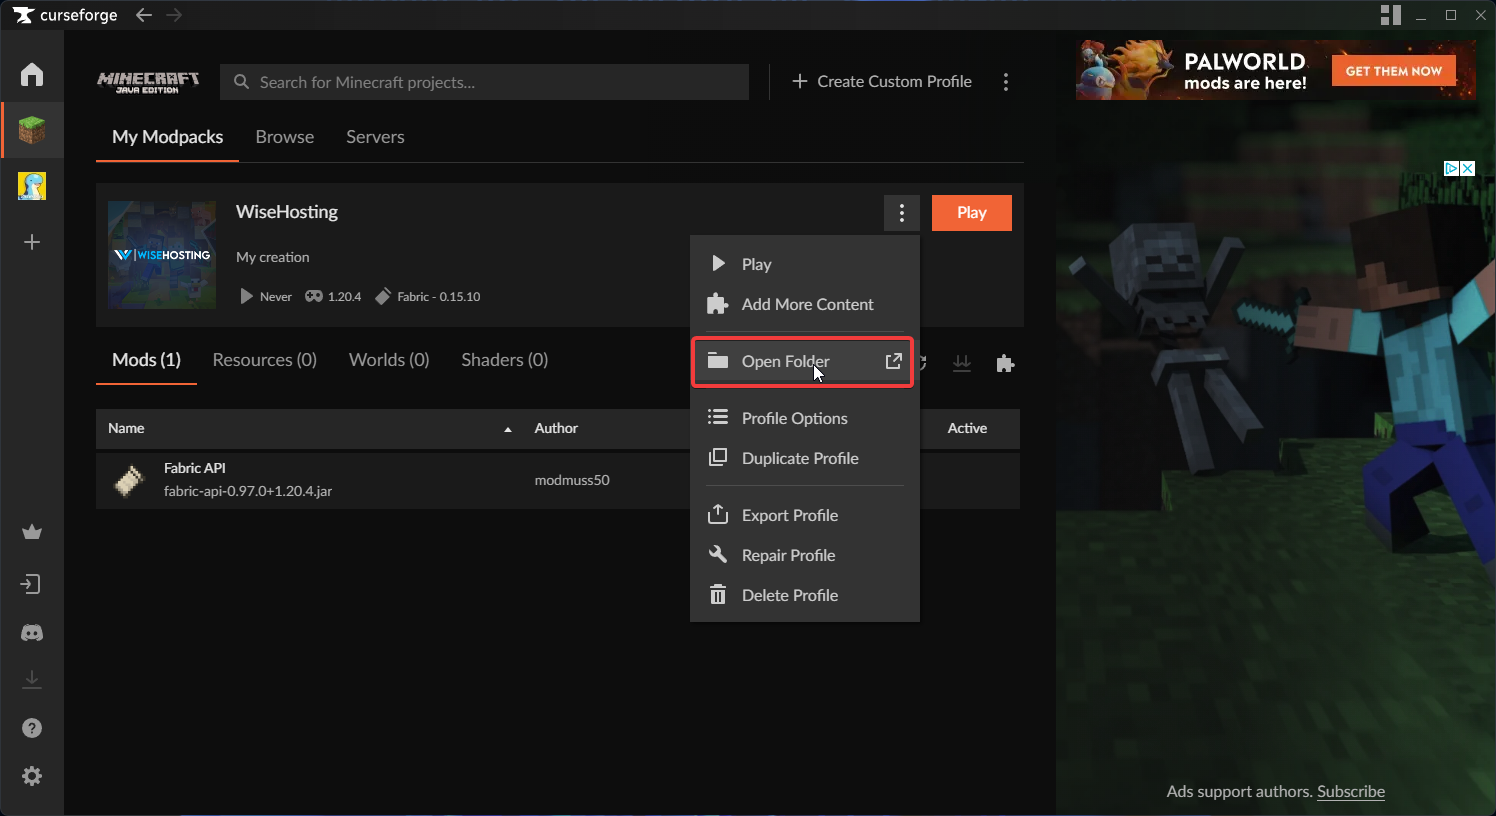Screen dimensions: 1496x816
Task: Click the WiseHosting profile title
Action: tap(287, 212)
